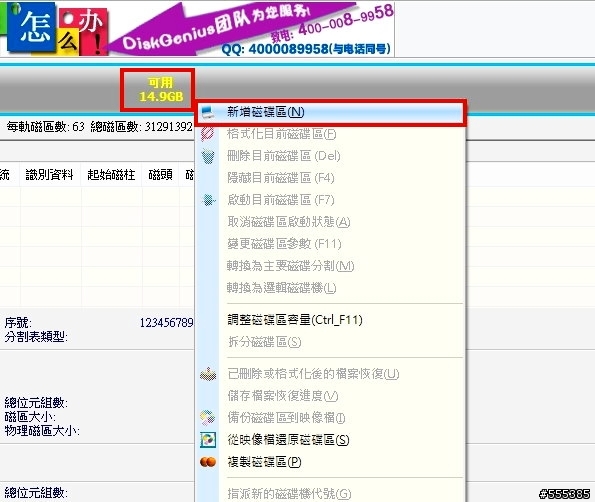The height and width of the screenshot is (502, 595).
Task: Click the 識別資料 column header
Action: point(49,175)
